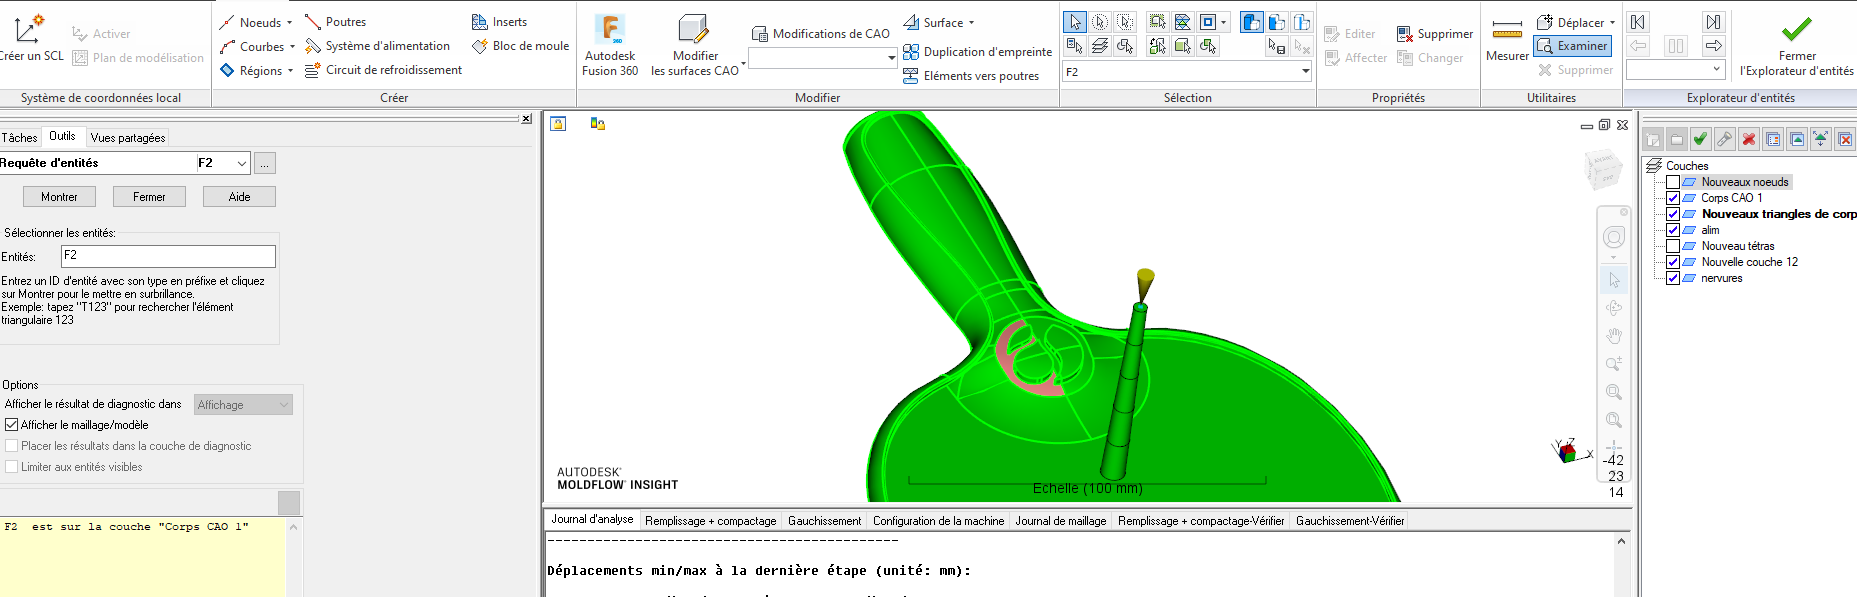Expand the Noeuds dropdown in Créer
Screen dimensions: 1857x597
(x=290, y=22)
